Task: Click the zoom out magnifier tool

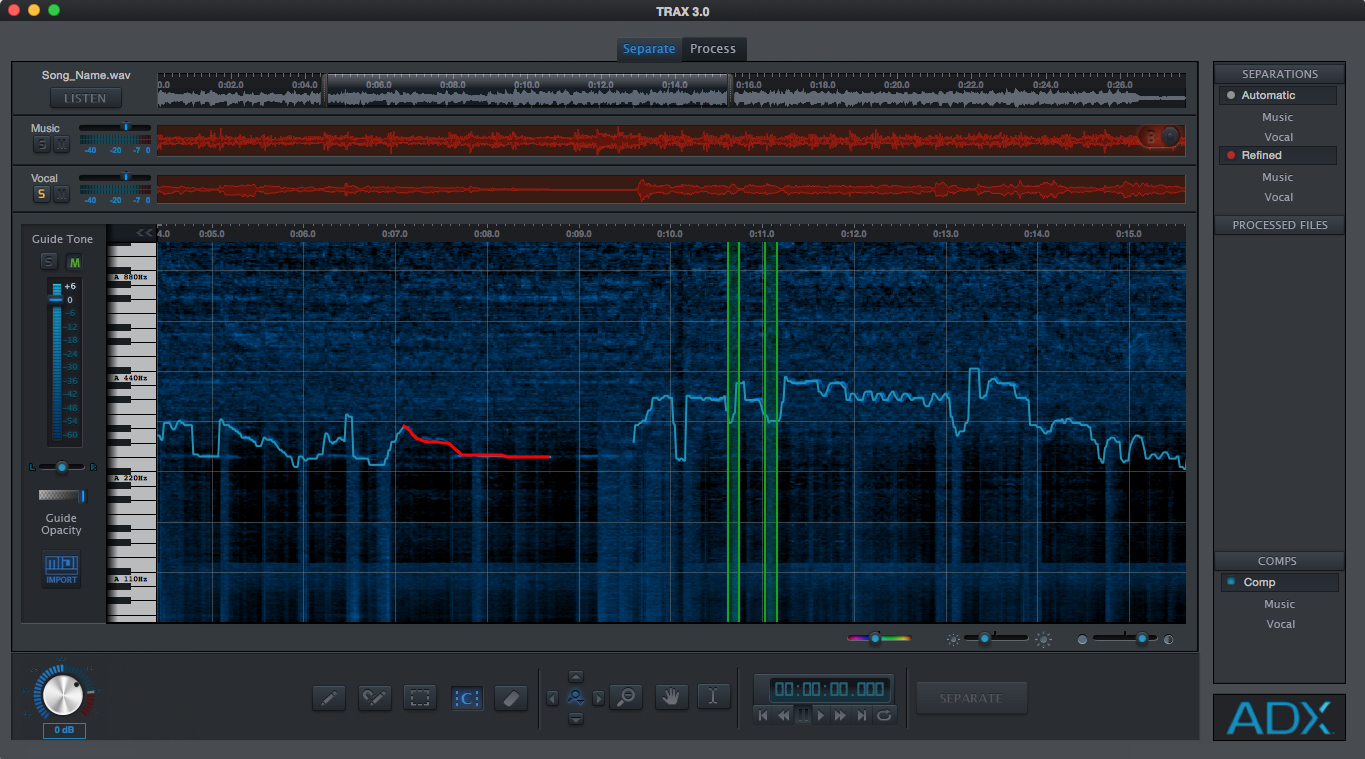Action: (x=626, y=697)
